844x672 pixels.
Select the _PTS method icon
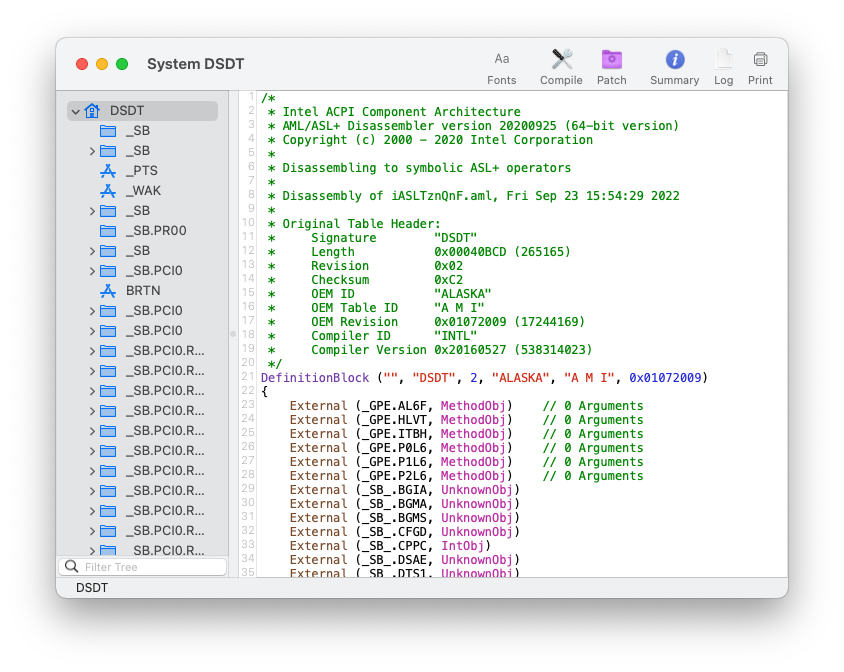(x=107, y=170)
